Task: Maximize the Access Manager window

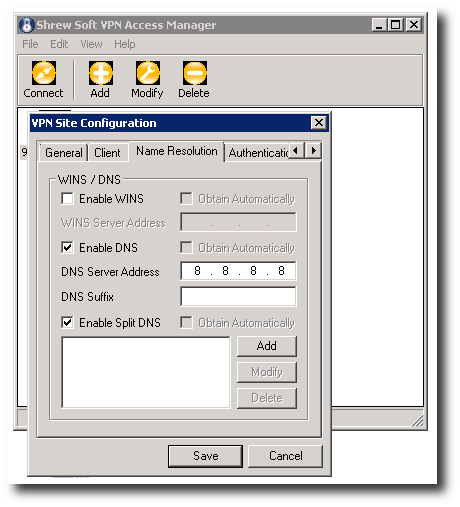Action: (396, 25)
